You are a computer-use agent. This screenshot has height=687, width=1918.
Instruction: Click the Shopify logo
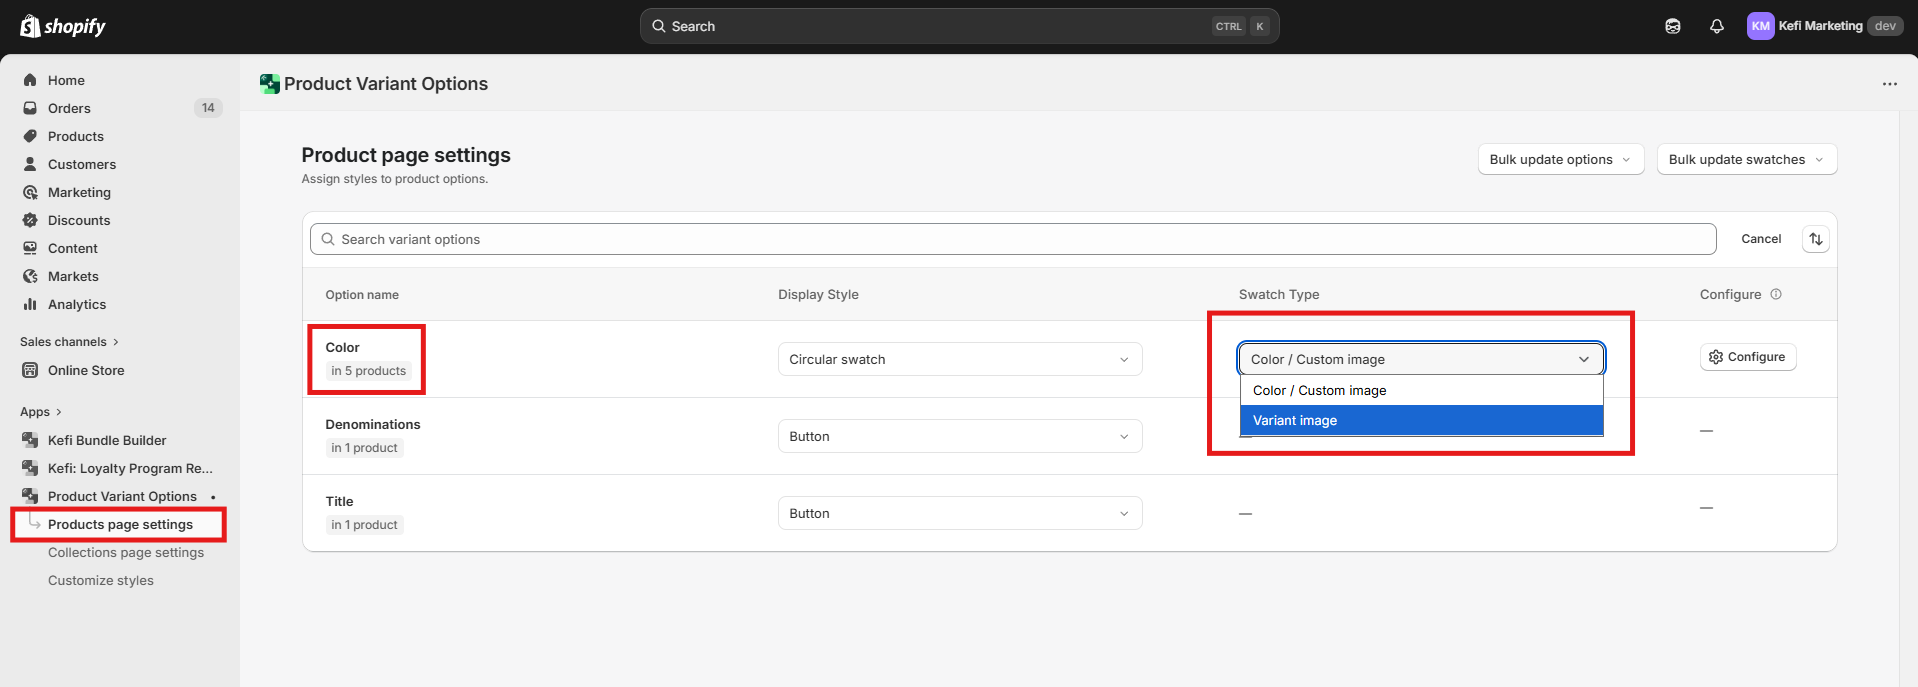(63, 26)
